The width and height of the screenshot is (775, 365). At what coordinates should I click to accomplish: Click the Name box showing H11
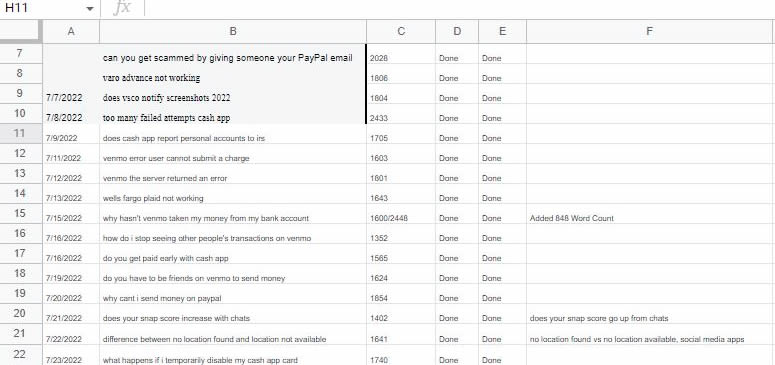pyautogui.click(x=49, y=9)
